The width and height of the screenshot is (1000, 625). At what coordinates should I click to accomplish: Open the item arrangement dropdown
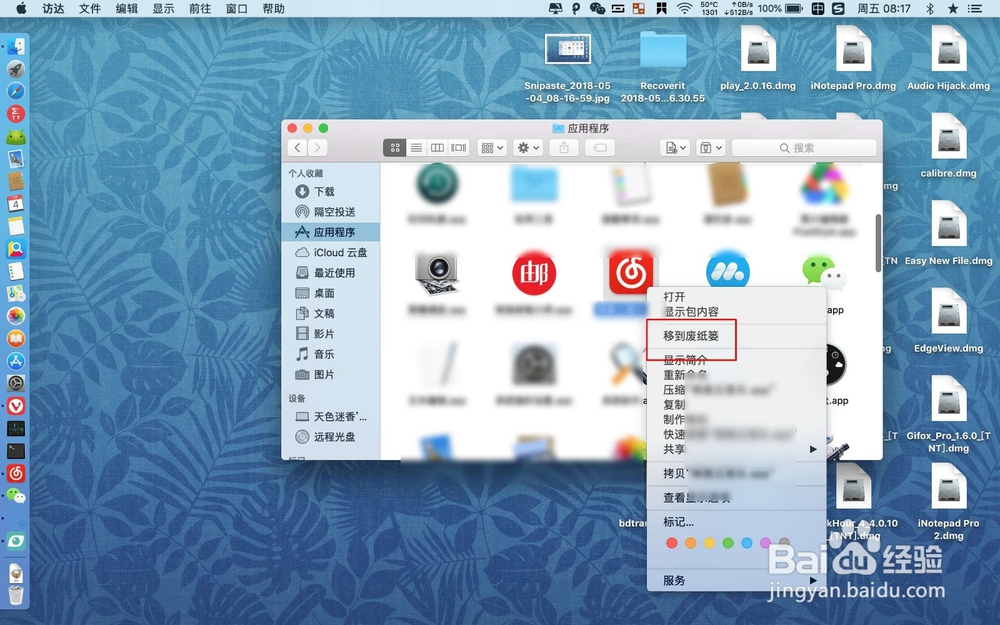(x=492, y=148)
